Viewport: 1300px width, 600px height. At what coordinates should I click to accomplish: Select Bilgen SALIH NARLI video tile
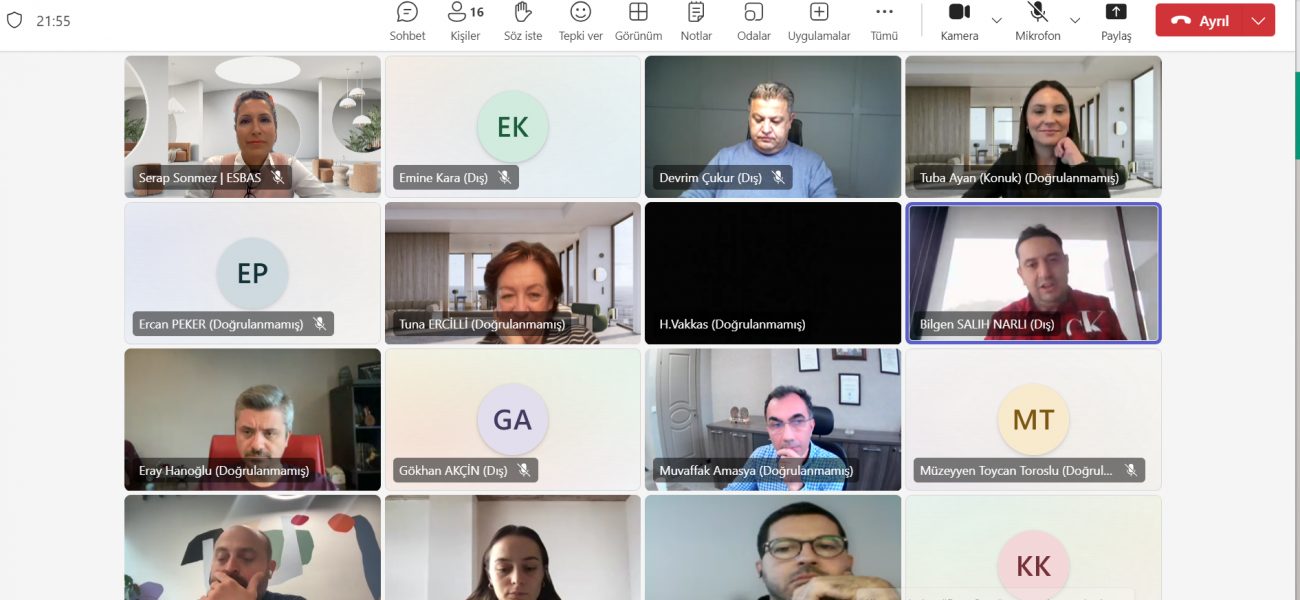pyautogui.click(x=1033, y=273)
